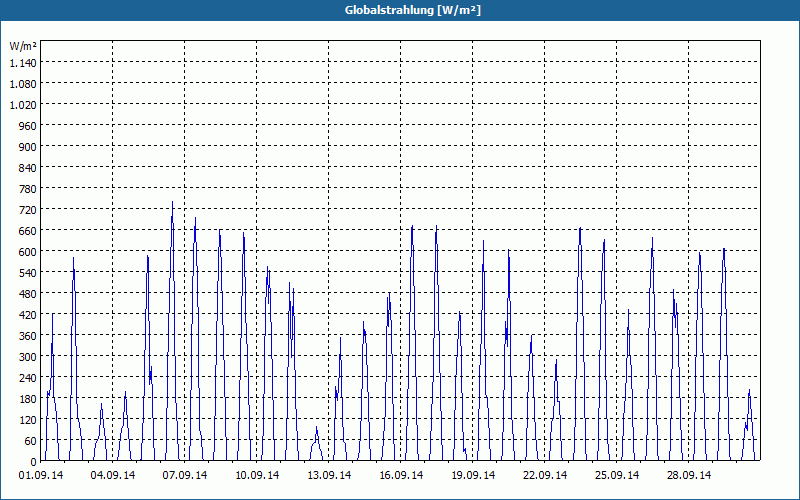Click the 0 y-axis value

(34, 462)
